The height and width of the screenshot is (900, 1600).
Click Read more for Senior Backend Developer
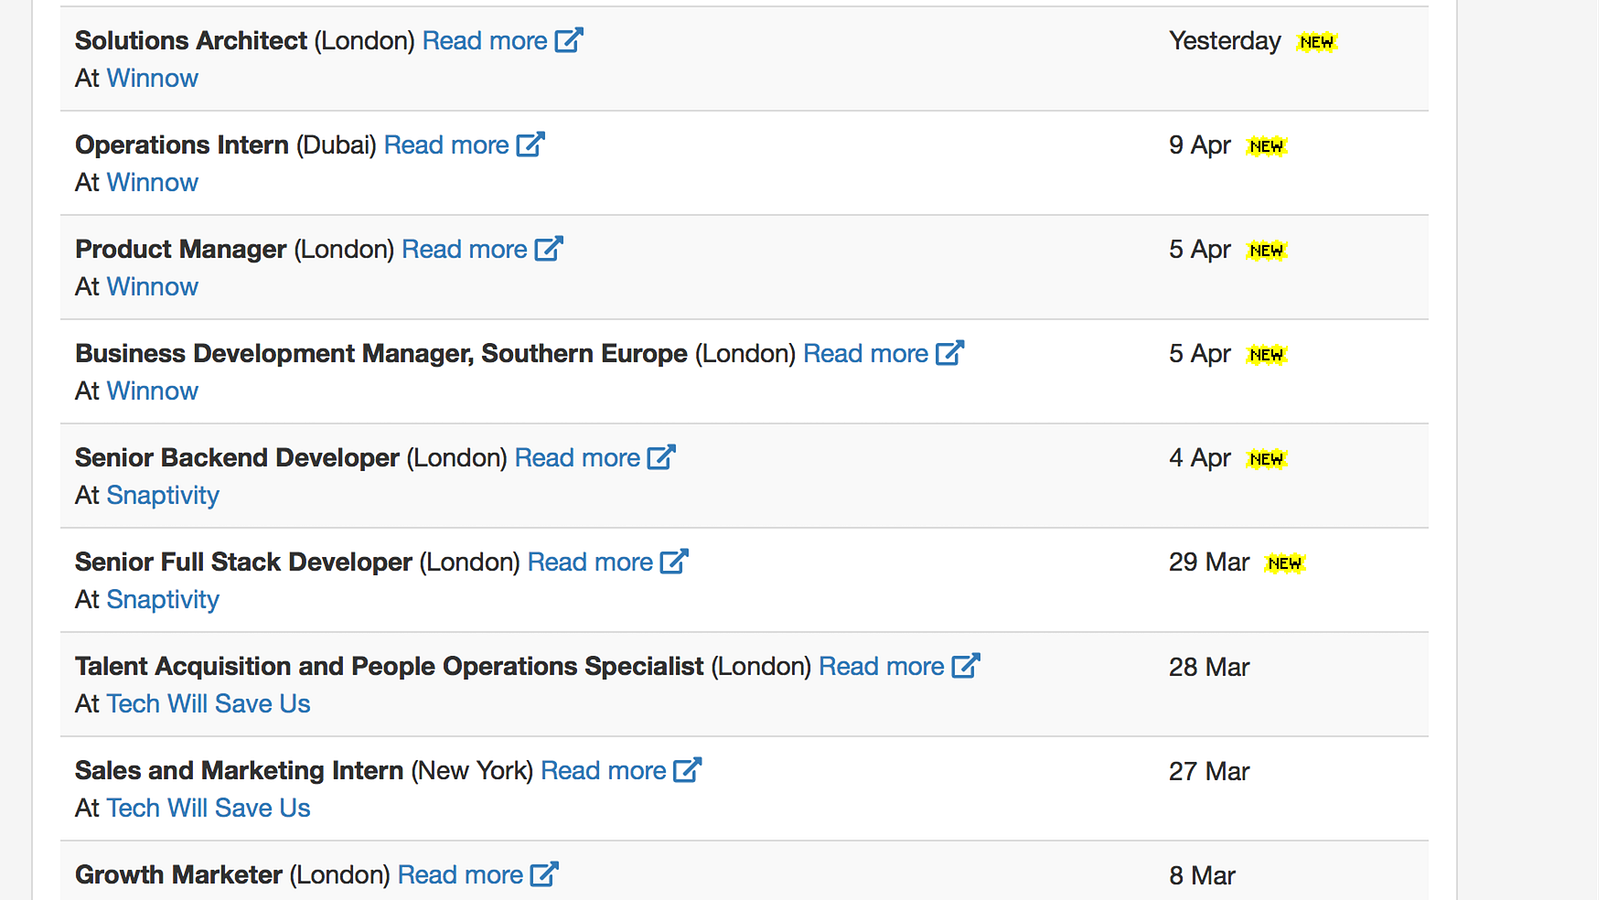[577, 458]
